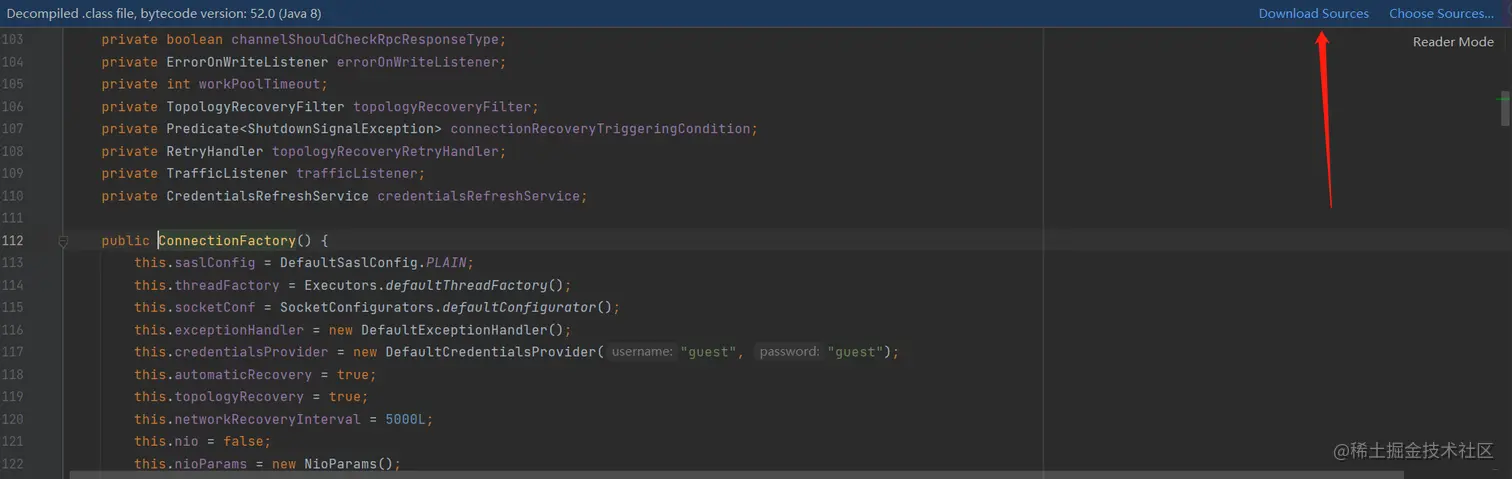The image size is (1512, 479).
Task: Click the topologyRecoveryFilter field name
Action: click(x=442, y=107)
